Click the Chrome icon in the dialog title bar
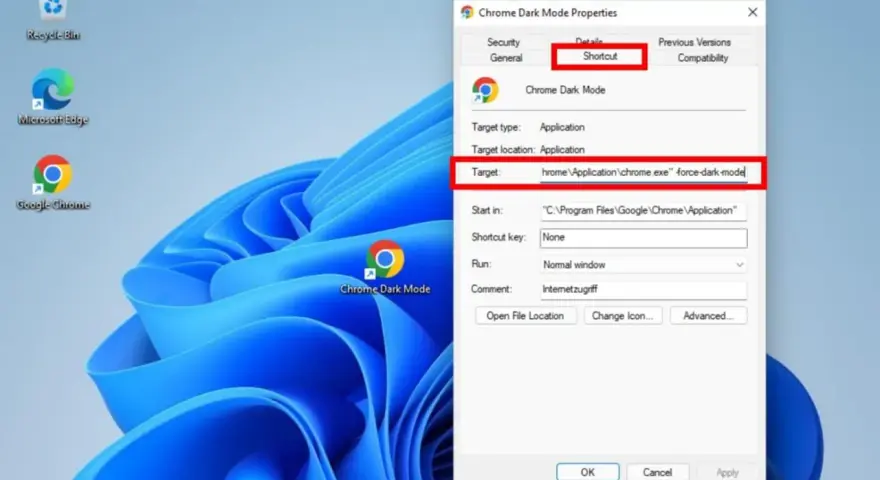 tap(467, 12)
